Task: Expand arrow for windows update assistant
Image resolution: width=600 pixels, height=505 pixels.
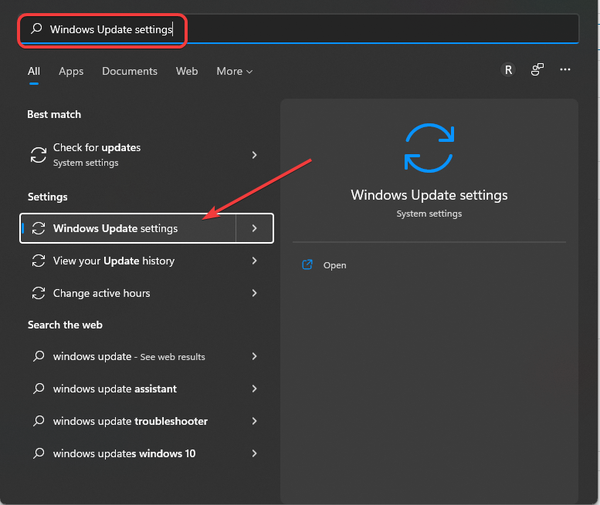Action: pyautogui.click(x=254, y=389)
